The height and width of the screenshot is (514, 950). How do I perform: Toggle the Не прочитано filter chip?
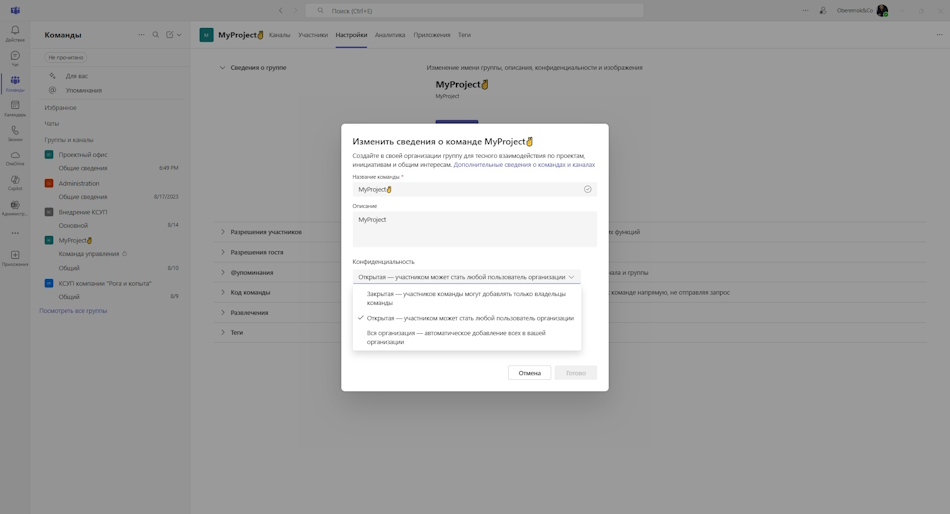[x=65, y=57]
